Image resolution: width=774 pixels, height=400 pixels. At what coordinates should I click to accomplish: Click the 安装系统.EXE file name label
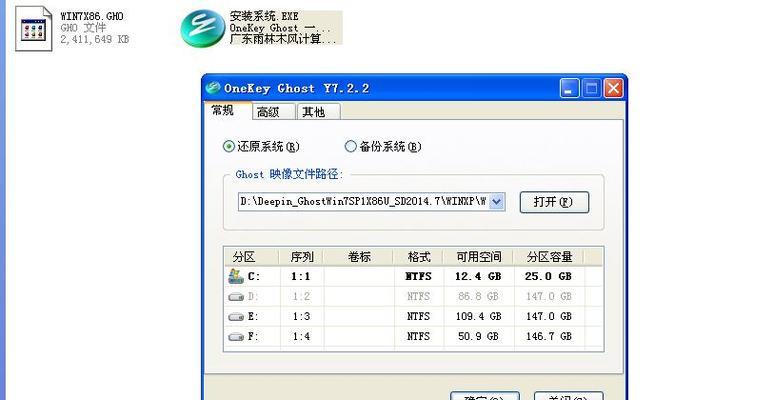coord(264,17)
